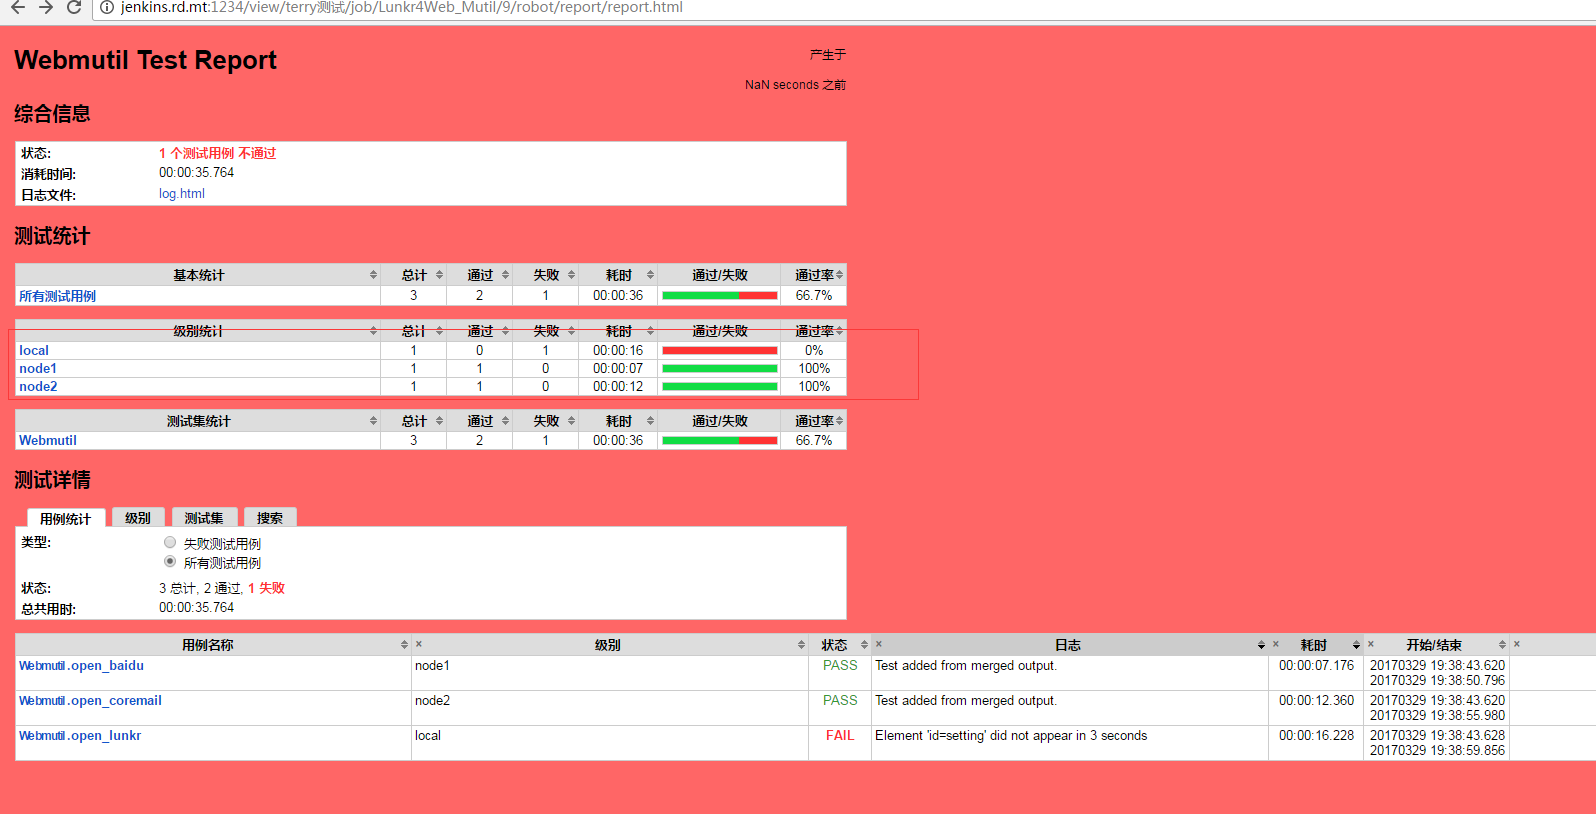Click sort arrows beside 用例名称 header

404,645
